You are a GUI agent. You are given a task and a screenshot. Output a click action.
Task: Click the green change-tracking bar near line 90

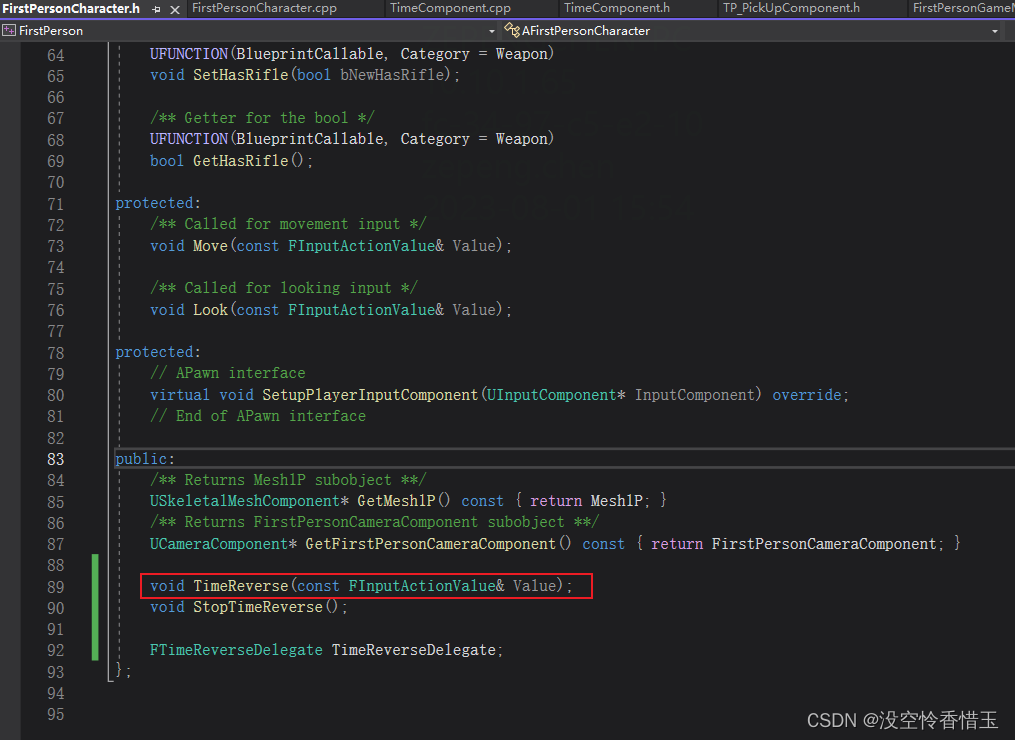click(x=95, y=607)
